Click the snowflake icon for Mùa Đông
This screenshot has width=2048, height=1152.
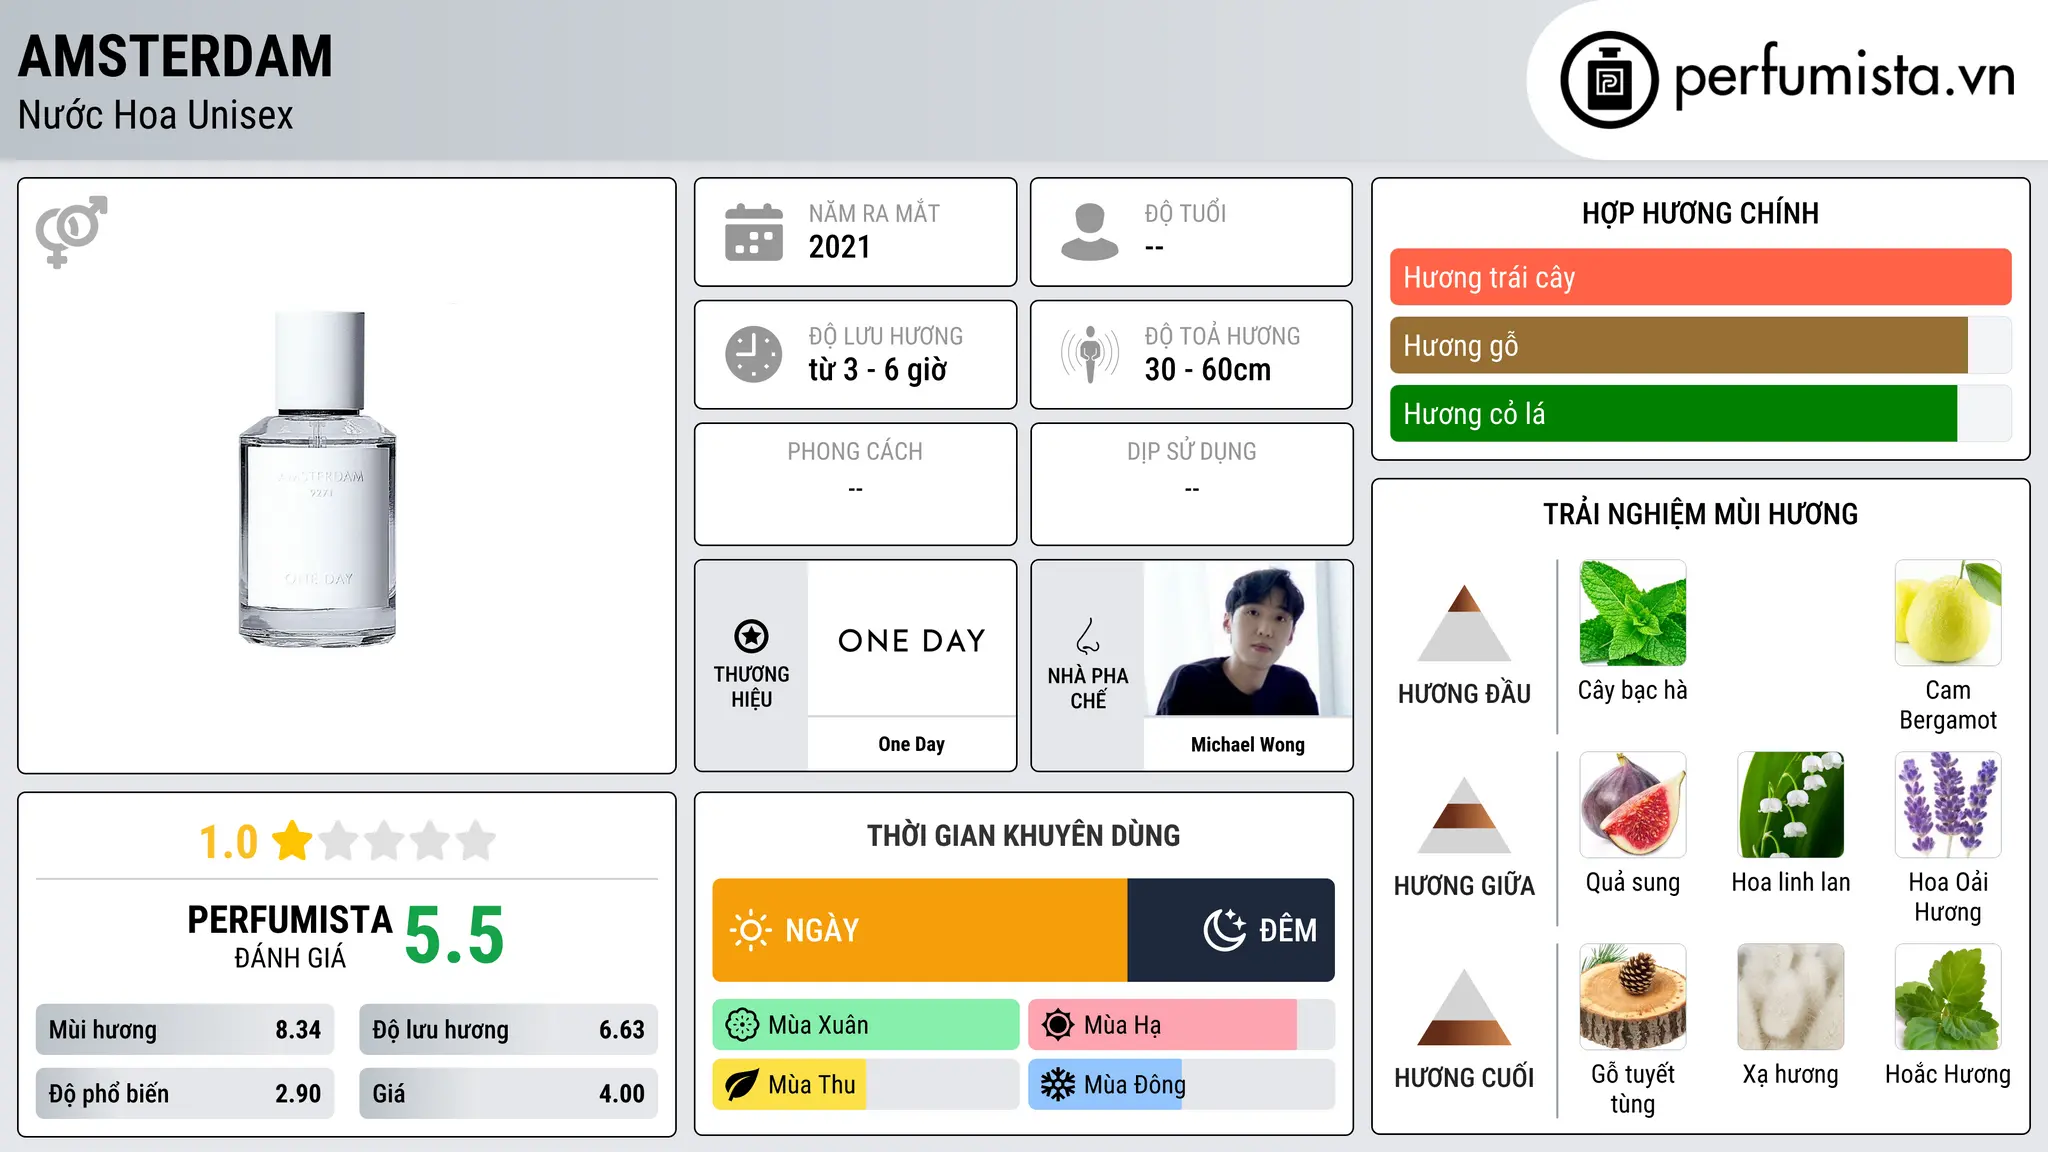(x=1058, y=1085)
